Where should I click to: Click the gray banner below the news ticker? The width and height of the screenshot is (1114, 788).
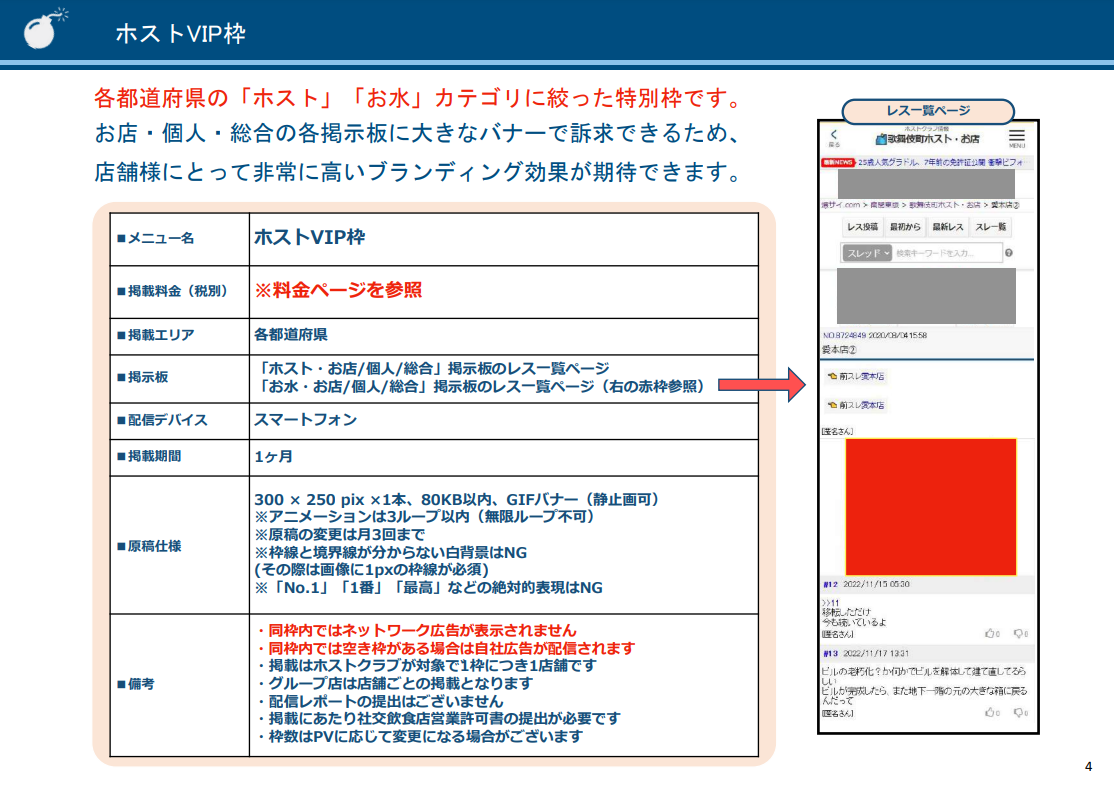tap(926, 183)
